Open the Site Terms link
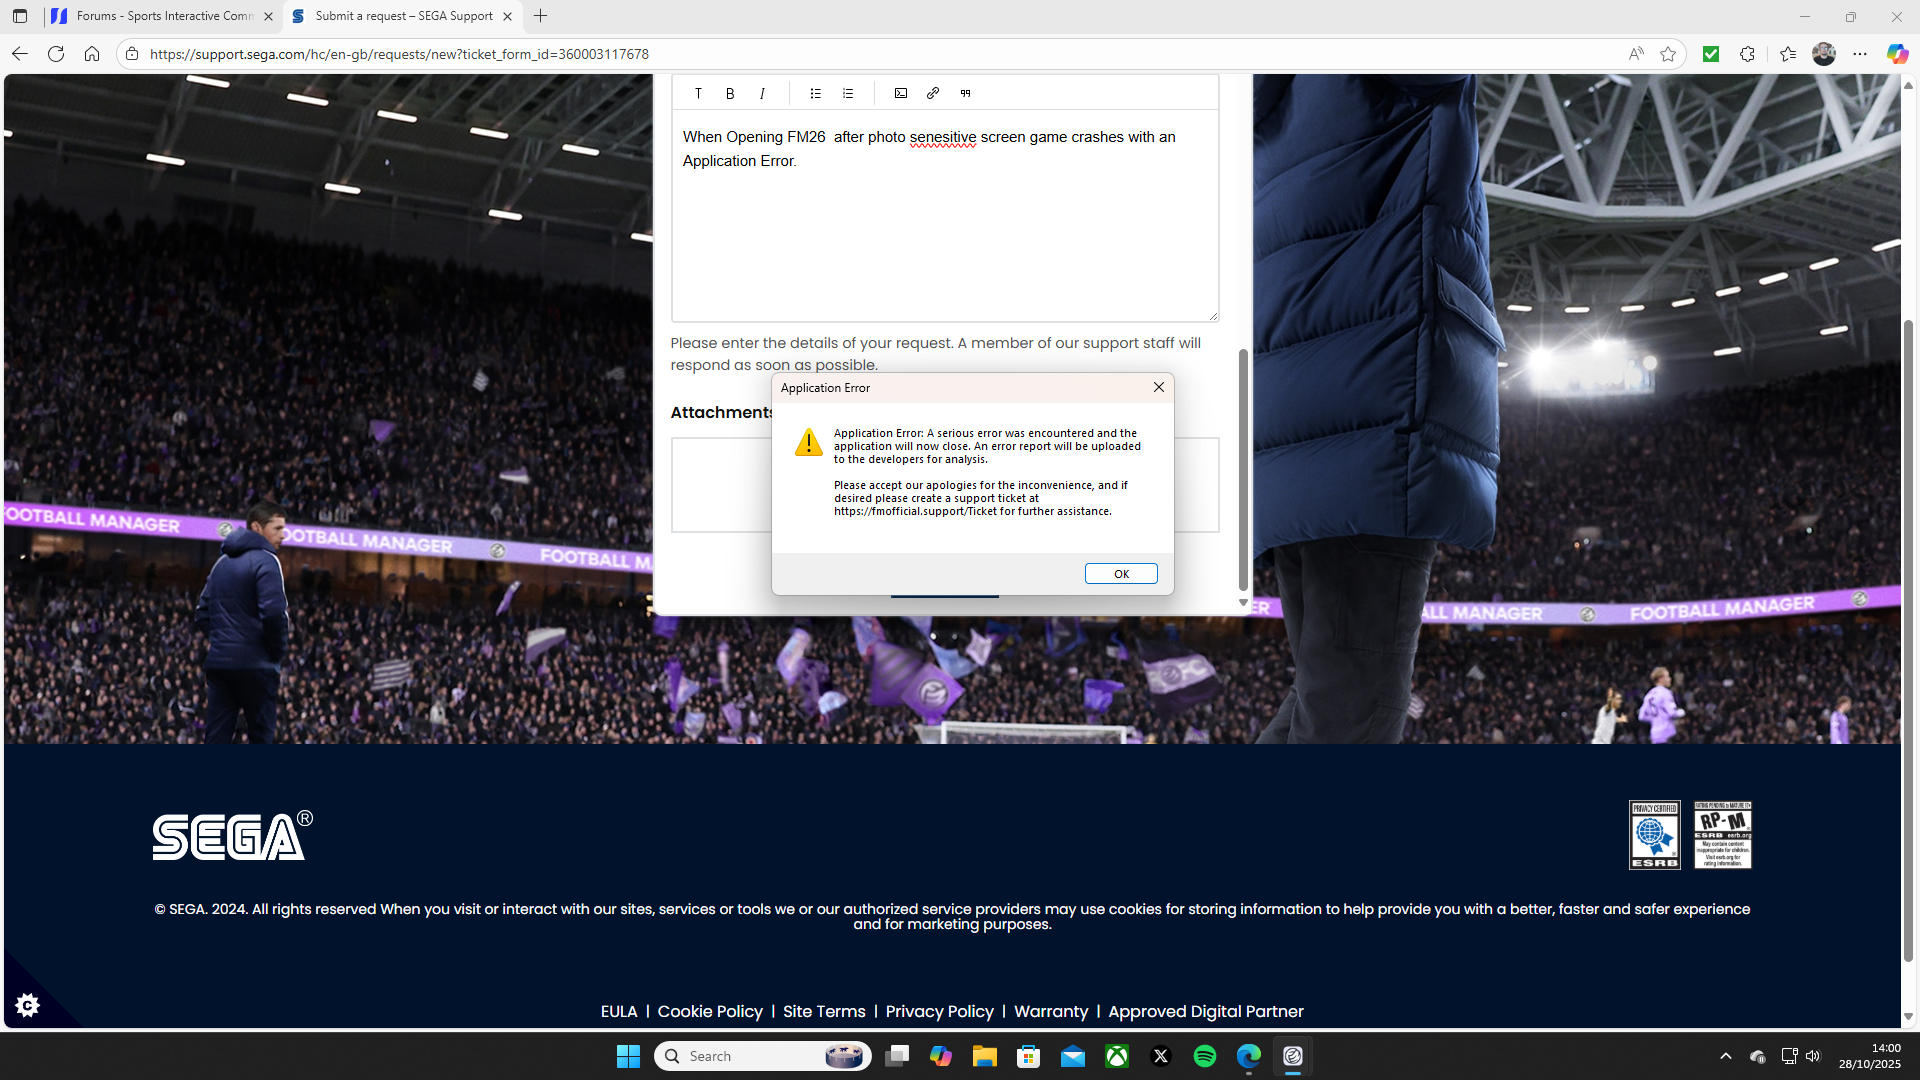This screenshot has height=1080, width=1920. click(824, 1011)
